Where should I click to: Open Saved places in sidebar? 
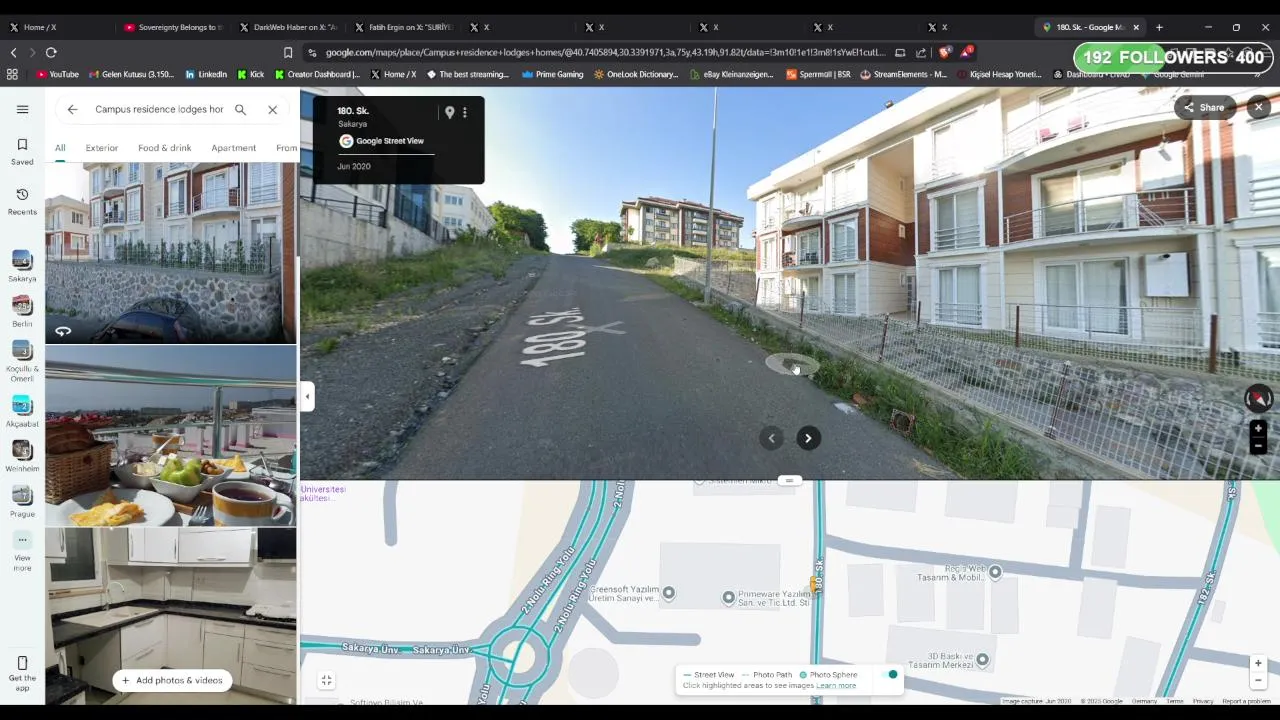22,151
